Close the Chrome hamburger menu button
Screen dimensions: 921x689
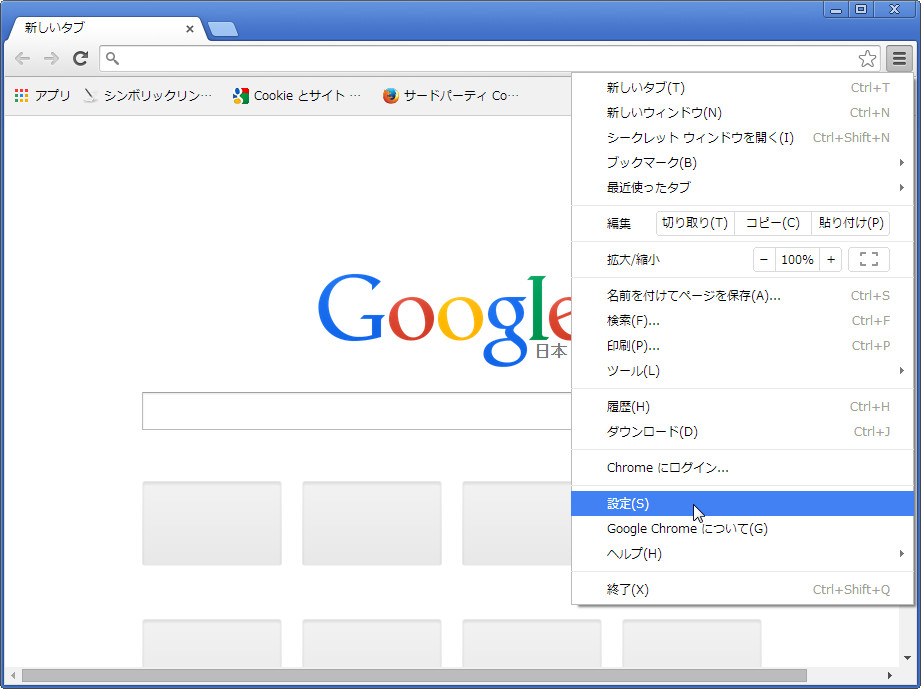899,59
